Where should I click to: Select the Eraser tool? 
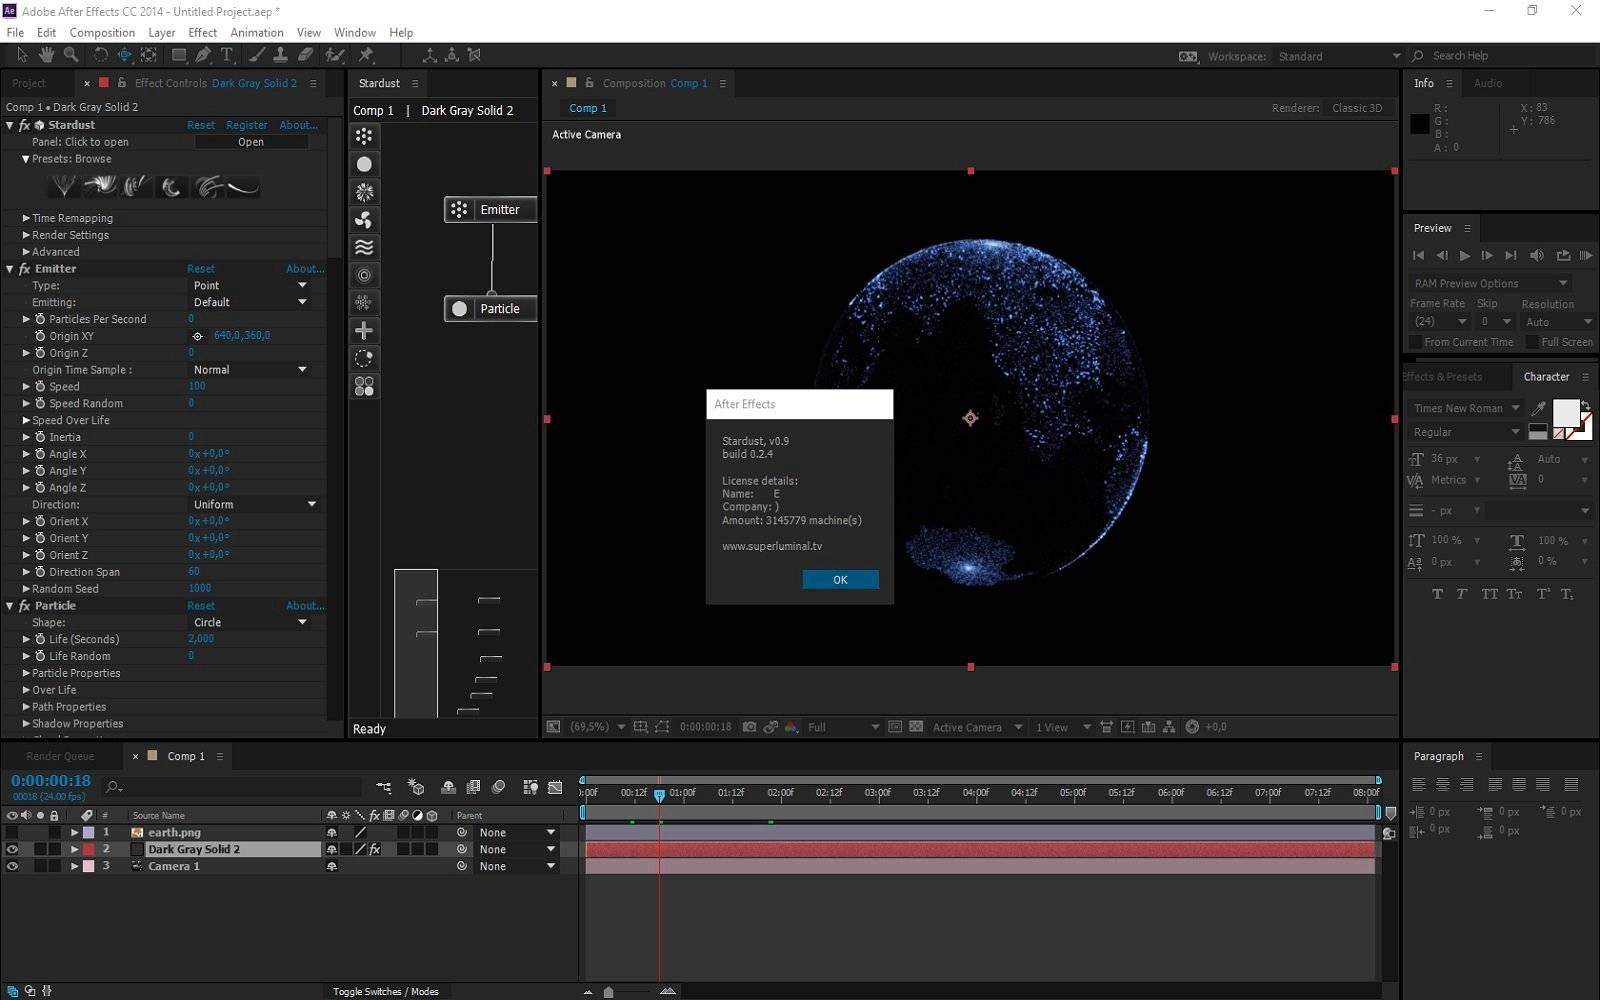coord(306,55)
